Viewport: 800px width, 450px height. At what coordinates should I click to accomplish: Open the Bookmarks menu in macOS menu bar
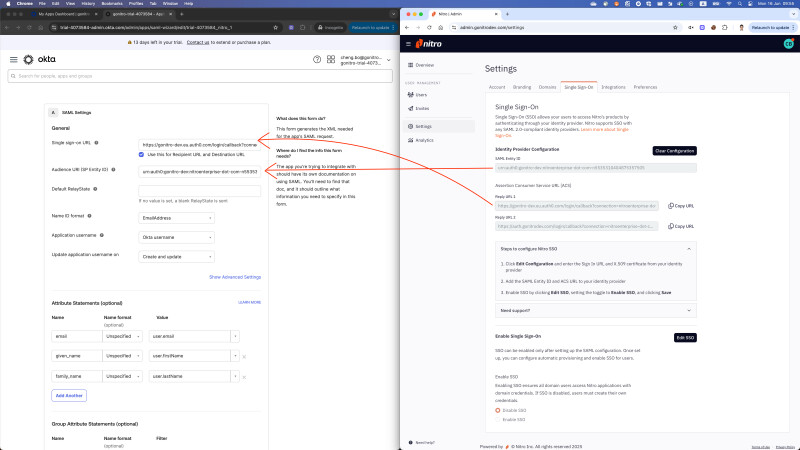coord(112,4)
